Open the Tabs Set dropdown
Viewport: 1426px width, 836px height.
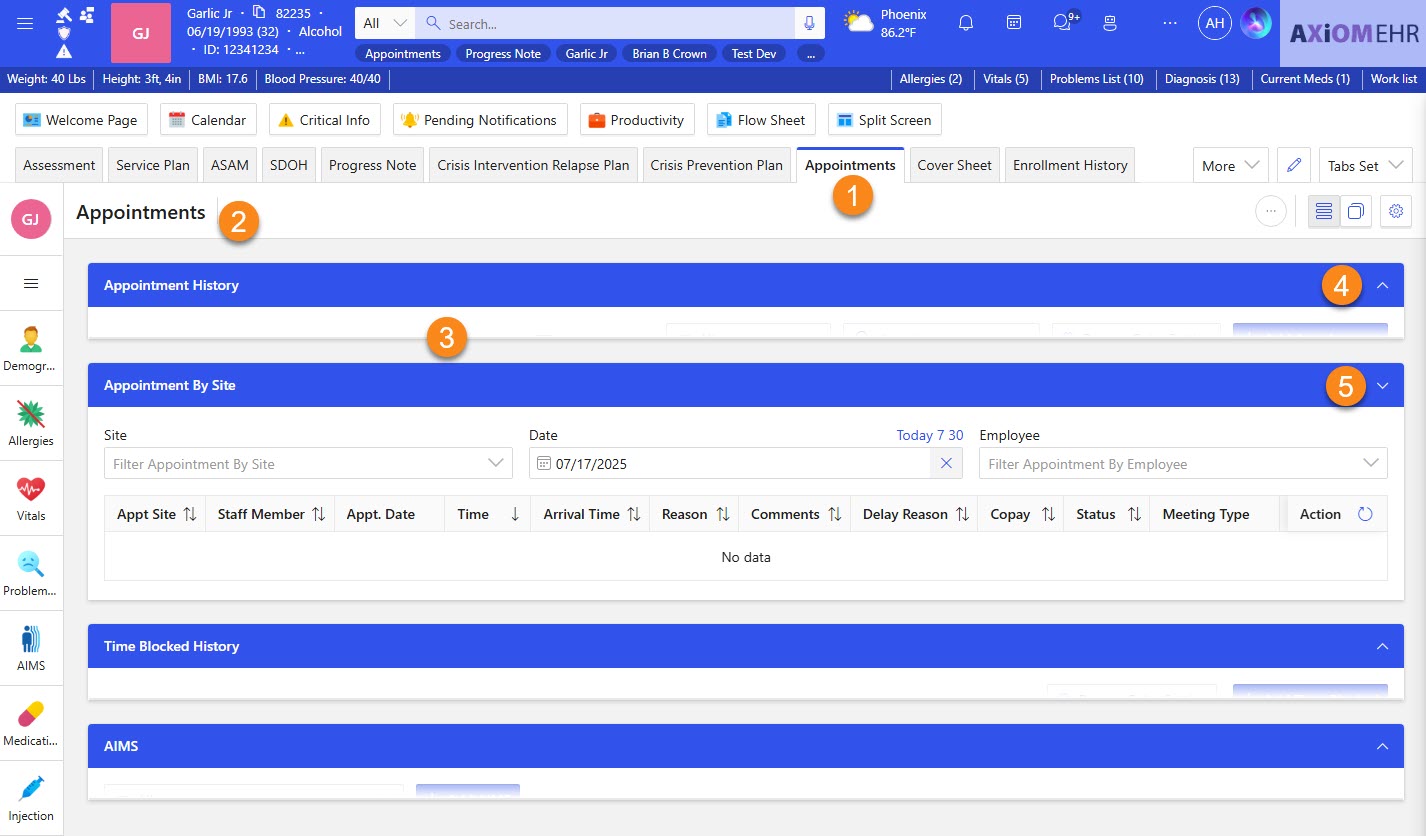(1364, 166)
